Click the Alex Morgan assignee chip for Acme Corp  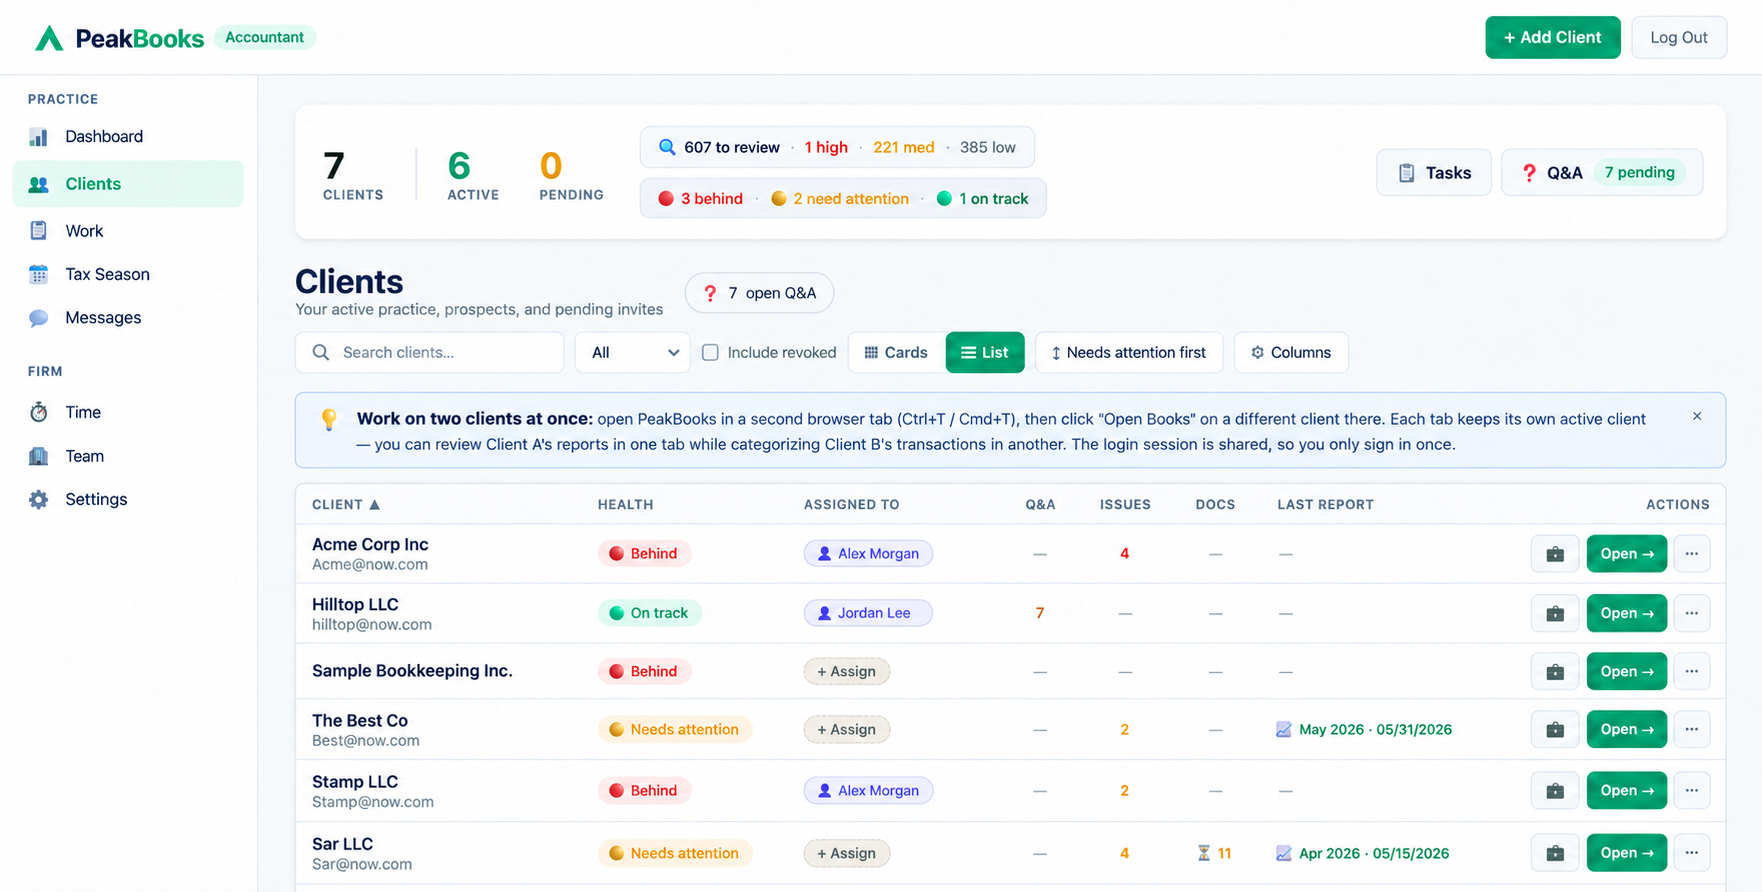(868, 554)
